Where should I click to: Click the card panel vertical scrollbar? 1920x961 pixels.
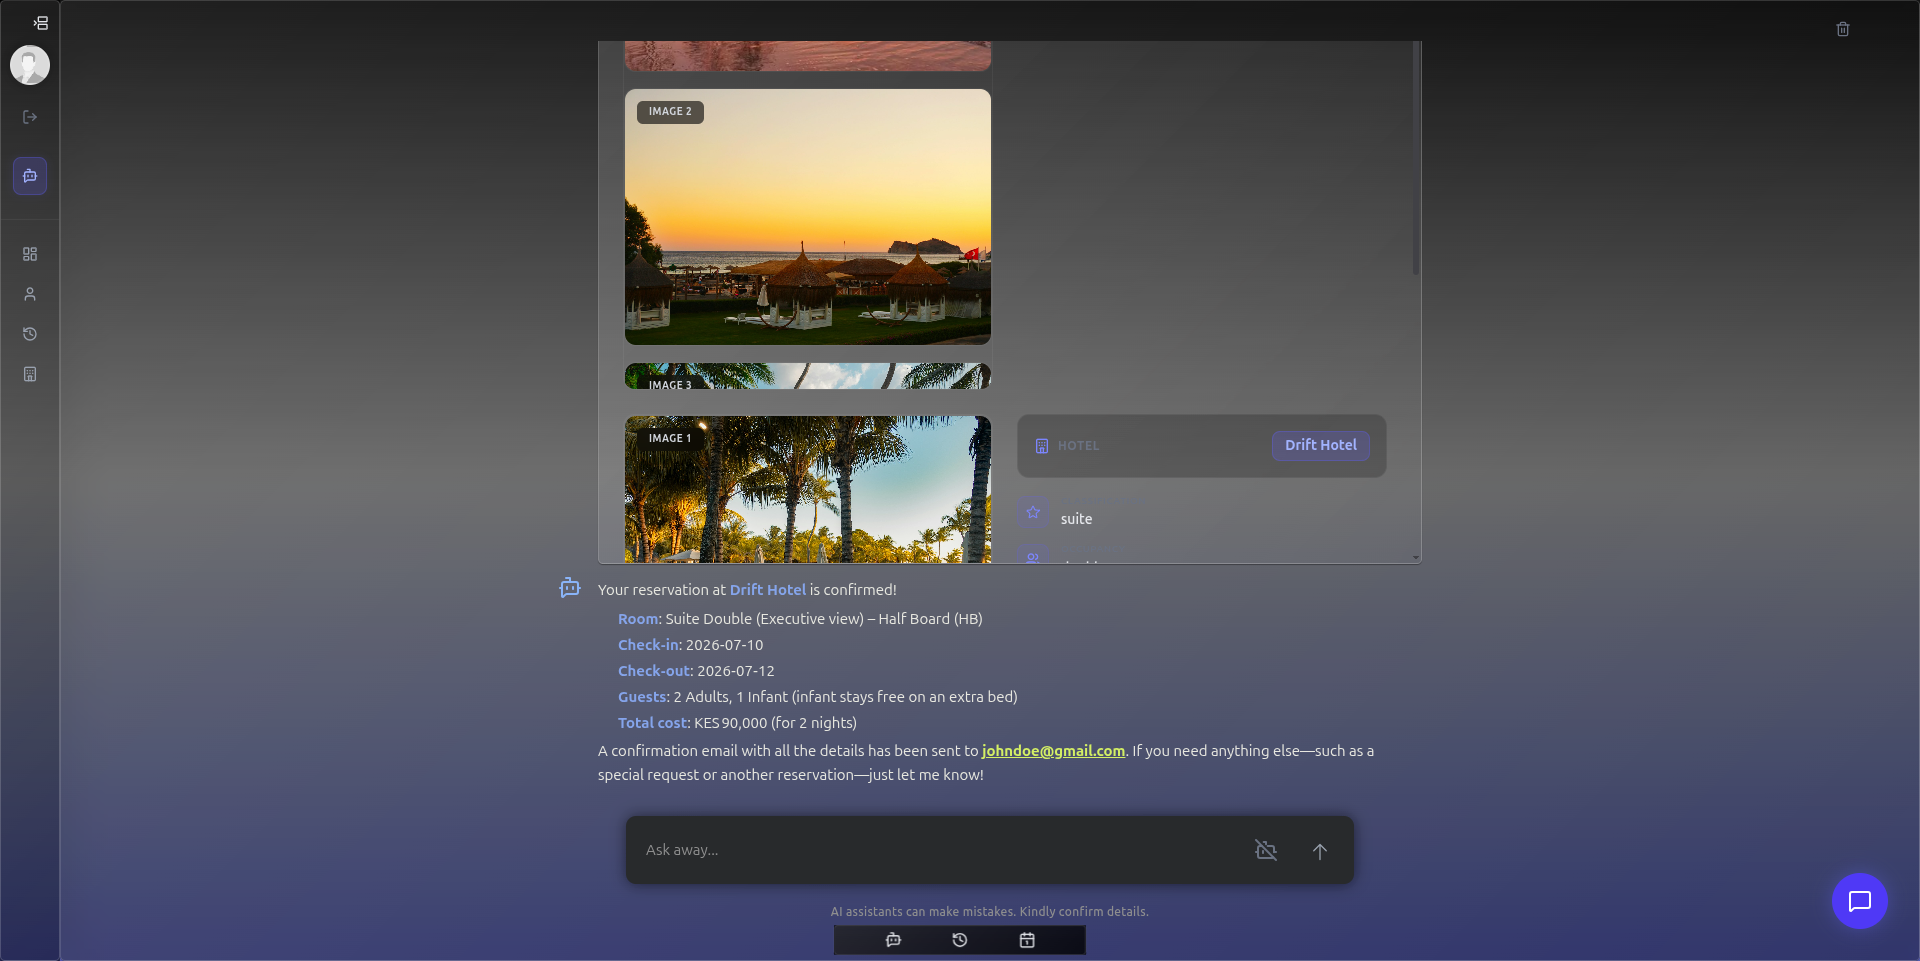click(x=1415, y=160)
